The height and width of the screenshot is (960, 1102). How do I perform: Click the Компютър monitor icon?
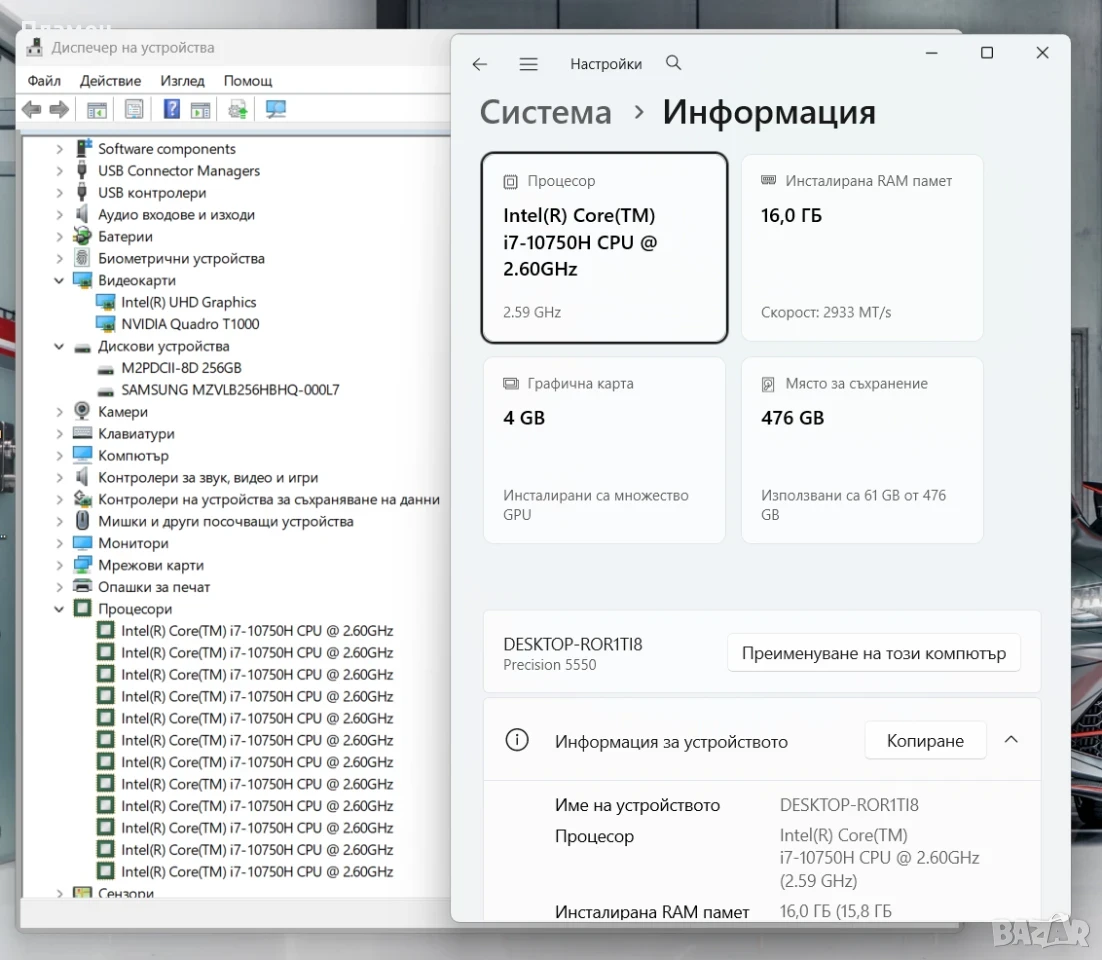[82, 455]
